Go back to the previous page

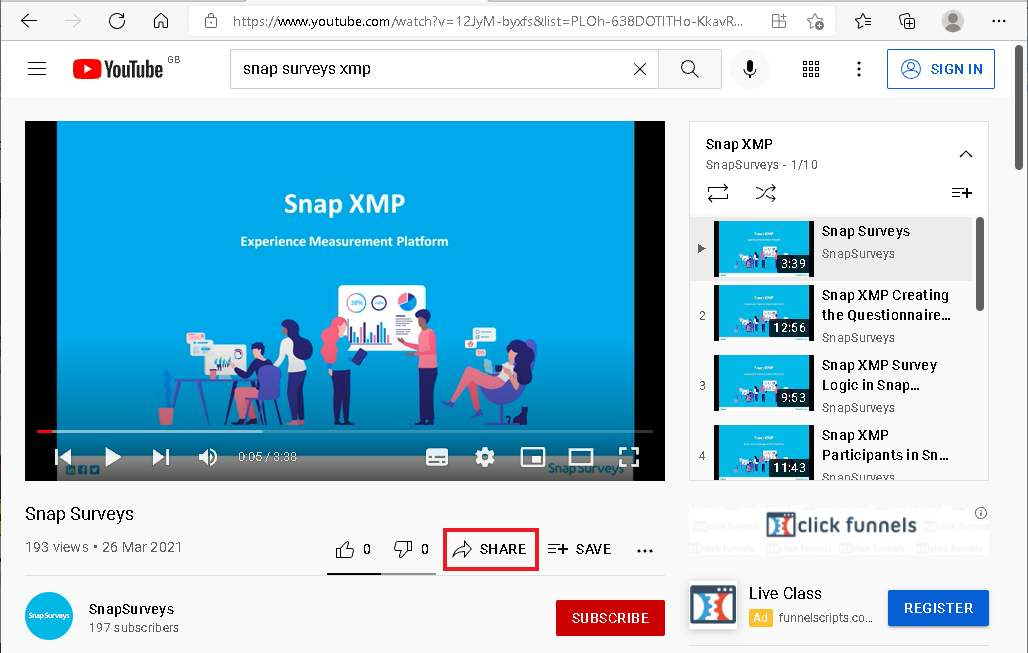pos(29,21)
